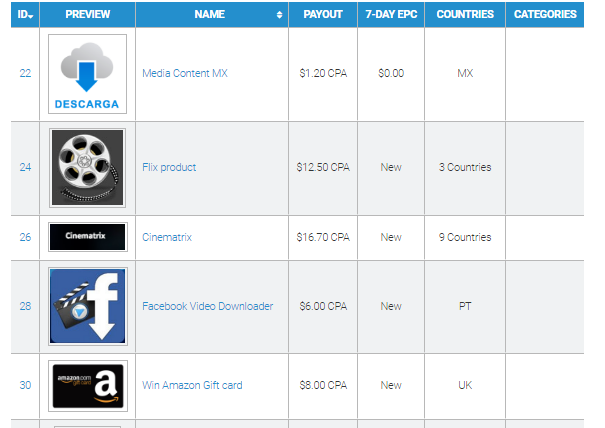Open the Win Amazon Gift card link
Viewport: 605px width, 428px height.
pyautogui.click(x=192, y=385)
